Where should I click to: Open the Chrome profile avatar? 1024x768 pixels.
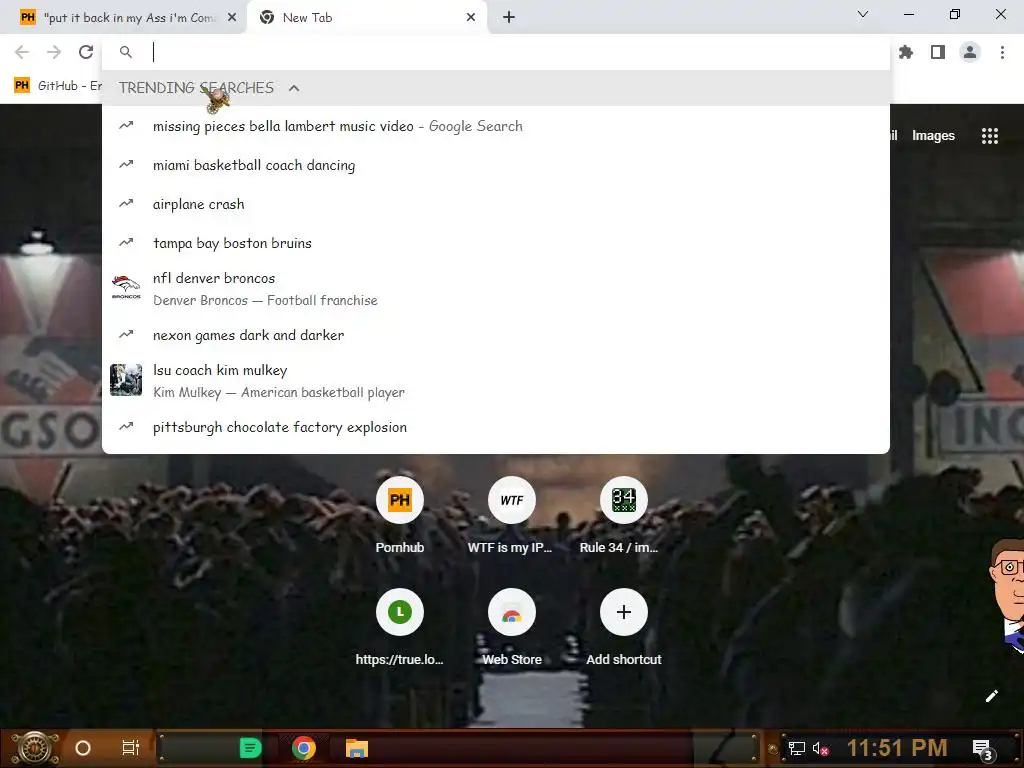click(970, 52)
